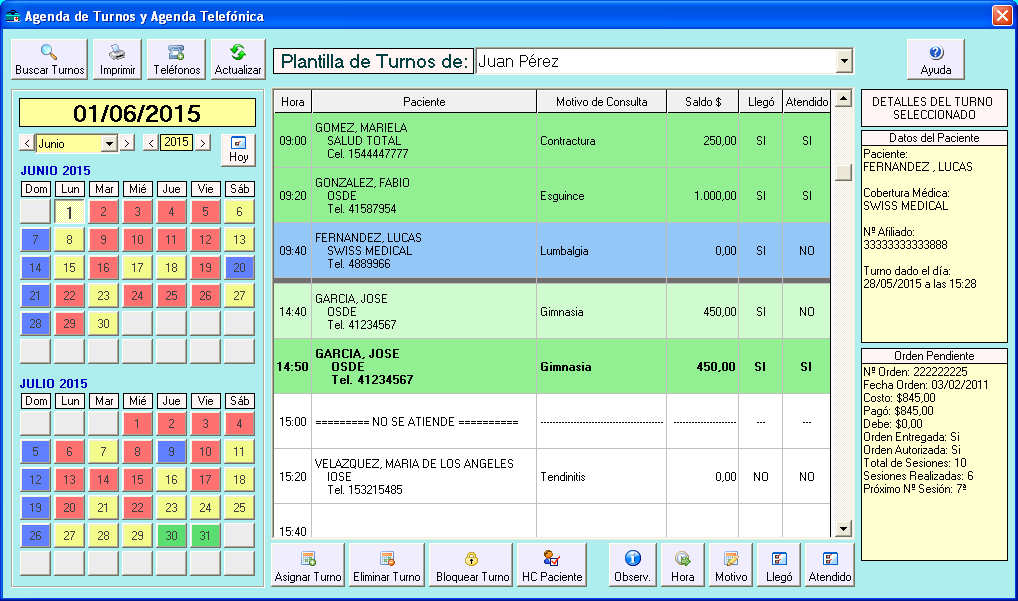
Task: Open HC Paciente clinical history
Action: pos(551,566)
